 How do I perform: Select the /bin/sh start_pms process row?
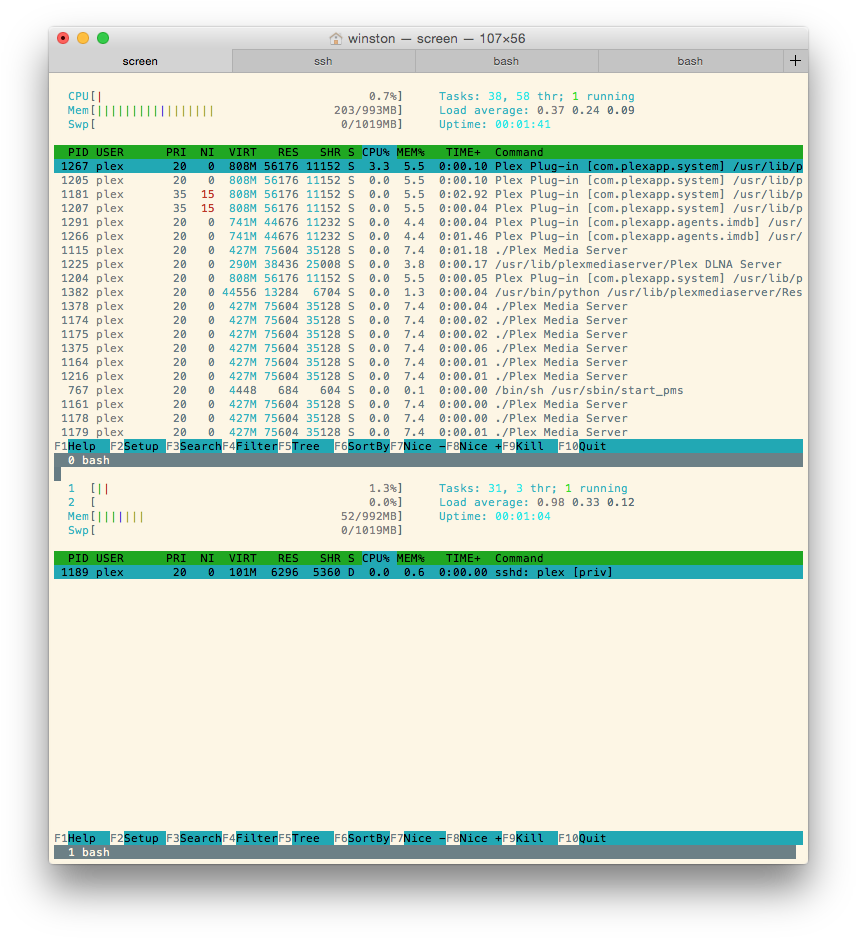pos(428,390)
